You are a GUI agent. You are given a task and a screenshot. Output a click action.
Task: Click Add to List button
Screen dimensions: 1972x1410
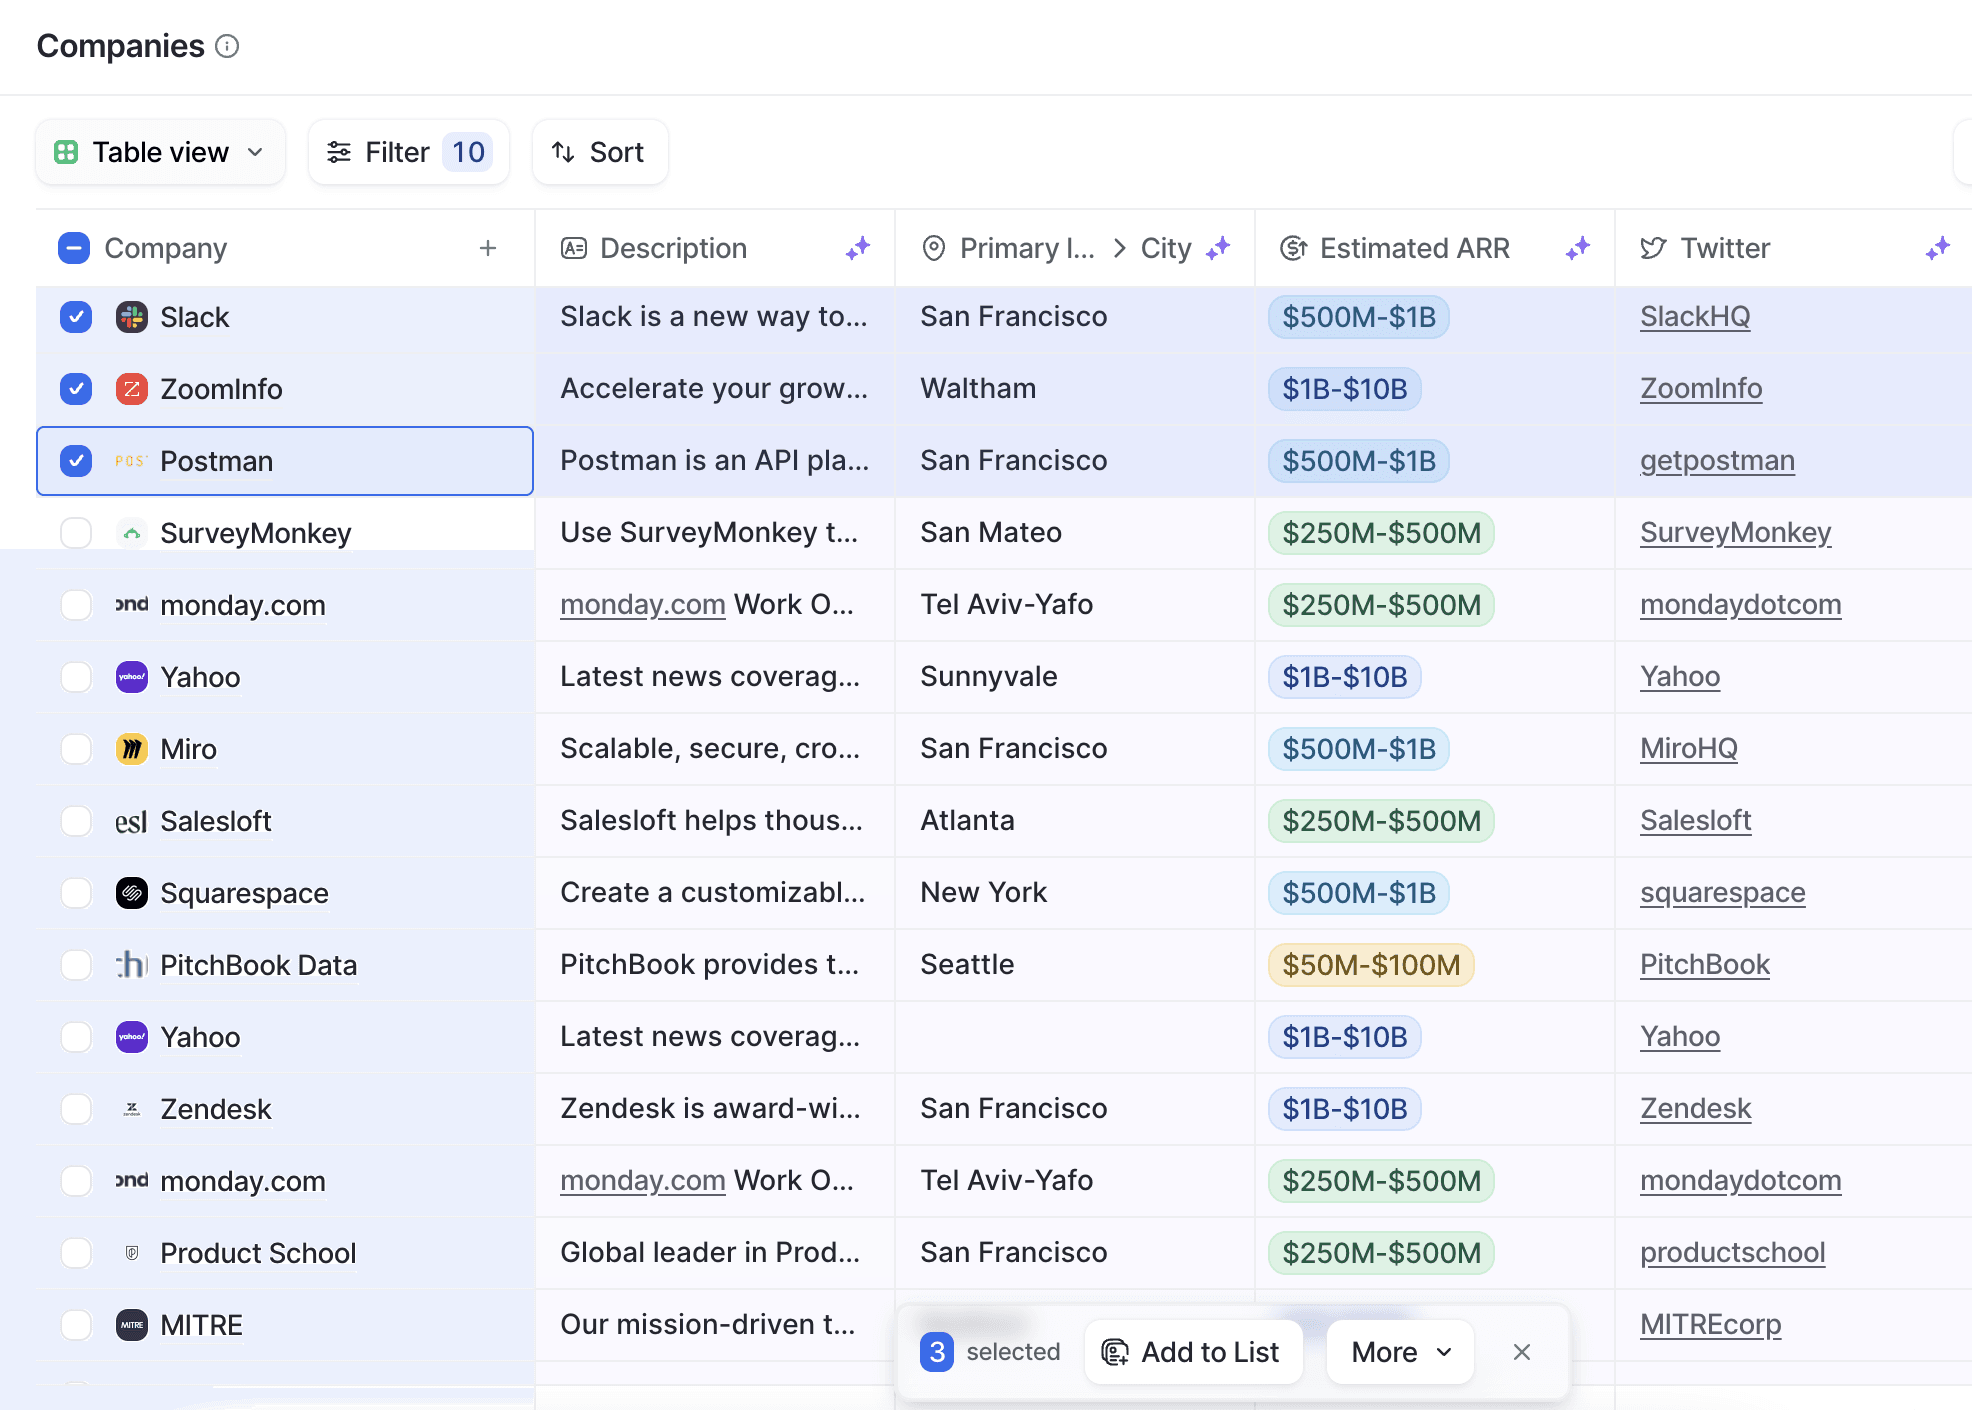[1193, 1352]
